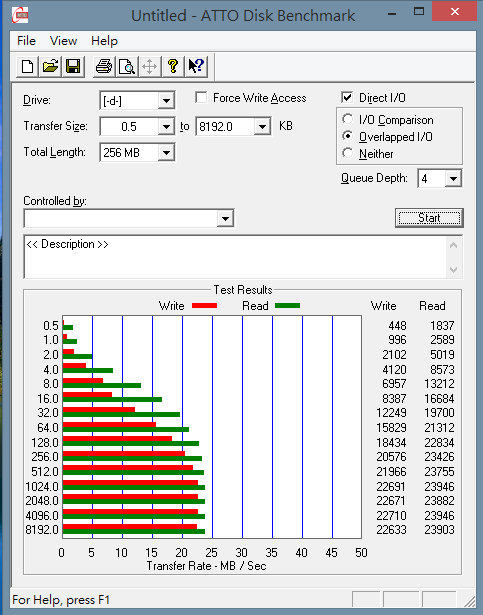483x615 pixels.
Task: Click the Transfer Rate - MB / Sec axis label
Action: 206,566
